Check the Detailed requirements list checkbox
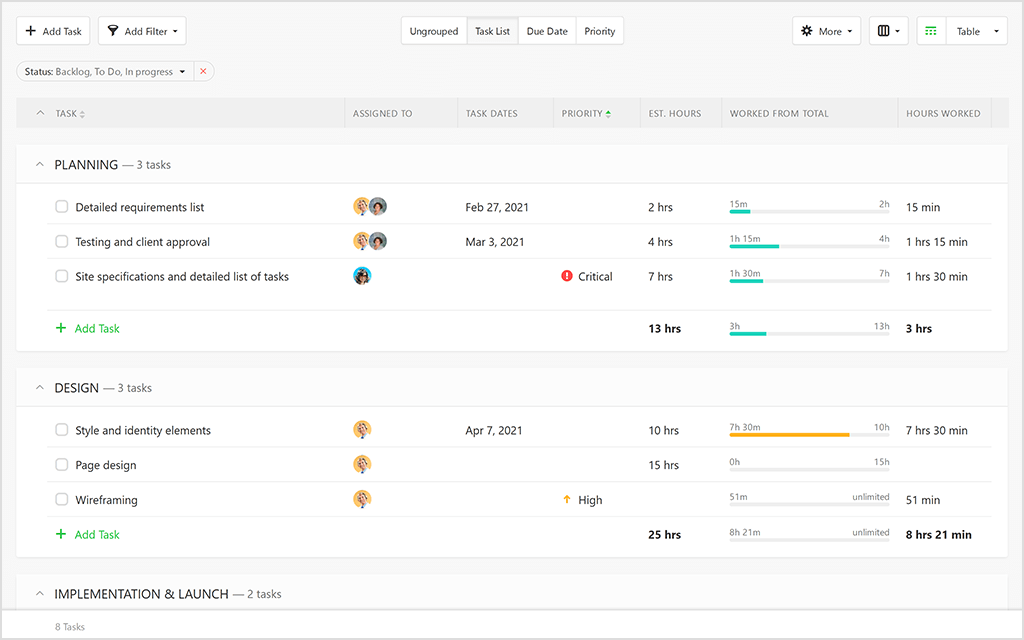This screenshot has height=640, width=1024. [x=61, y=207]
